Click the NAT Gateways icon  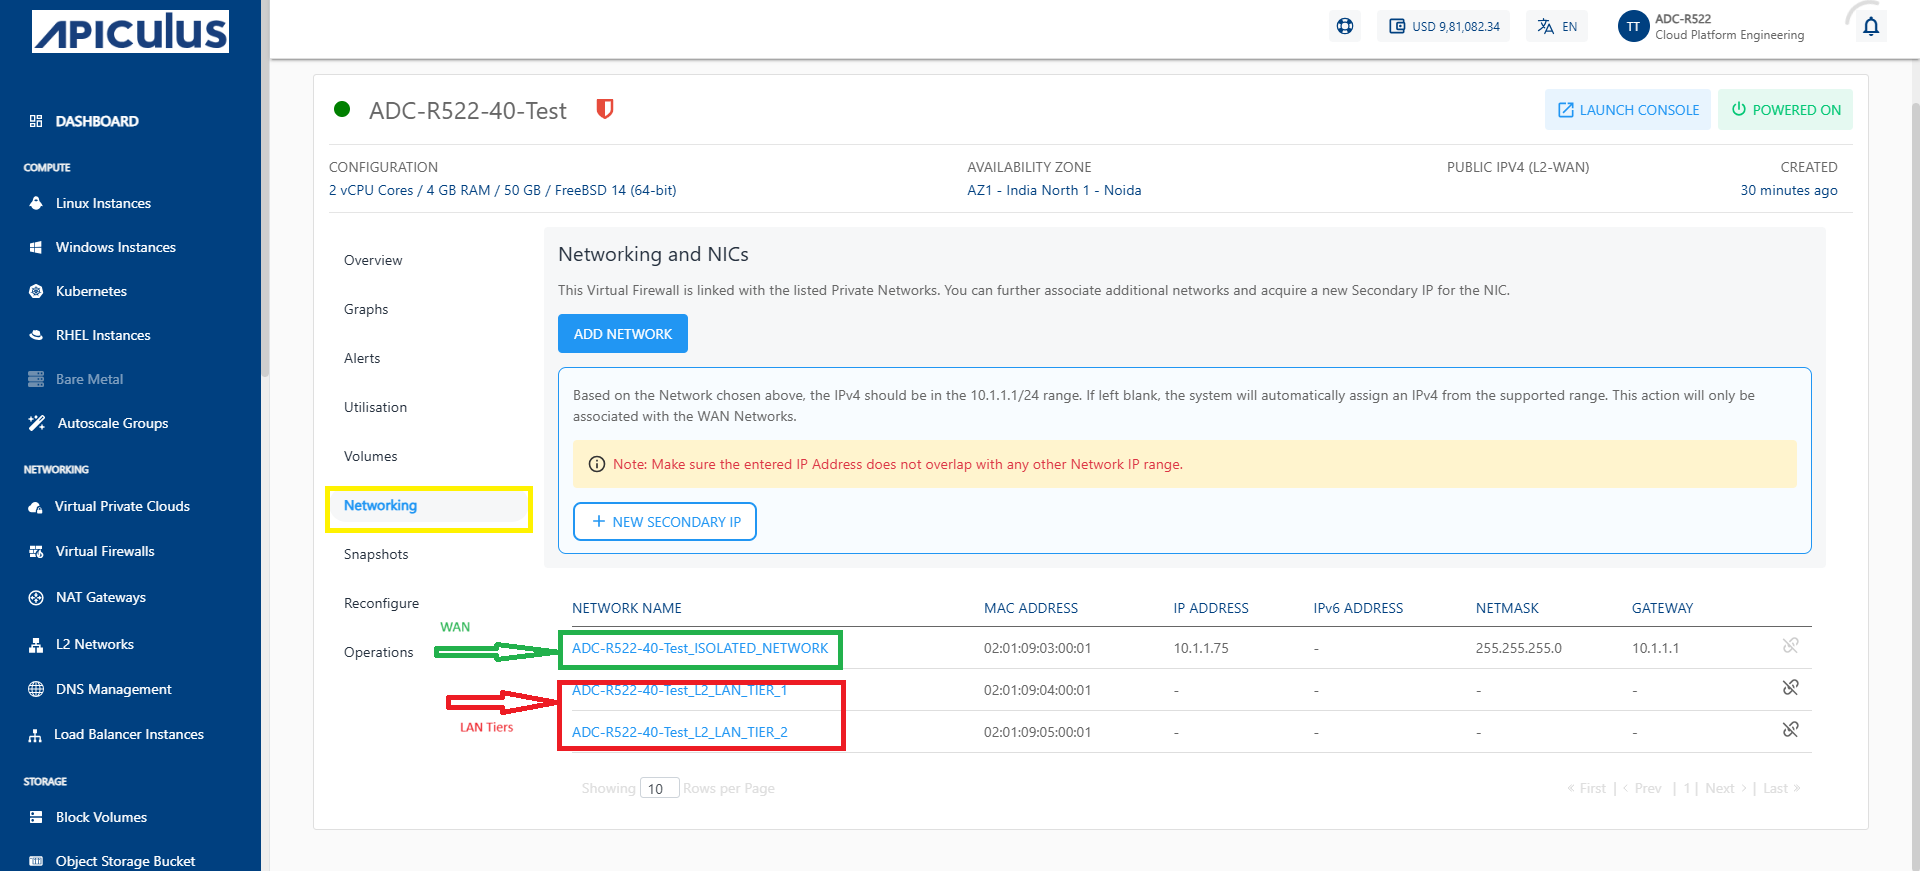point(36,597)
